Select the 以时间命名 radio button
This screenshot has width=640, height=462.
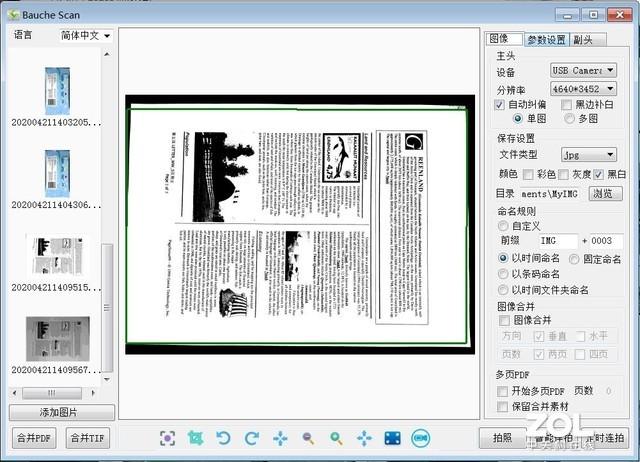pyautogui.click(x=503, y=258)
